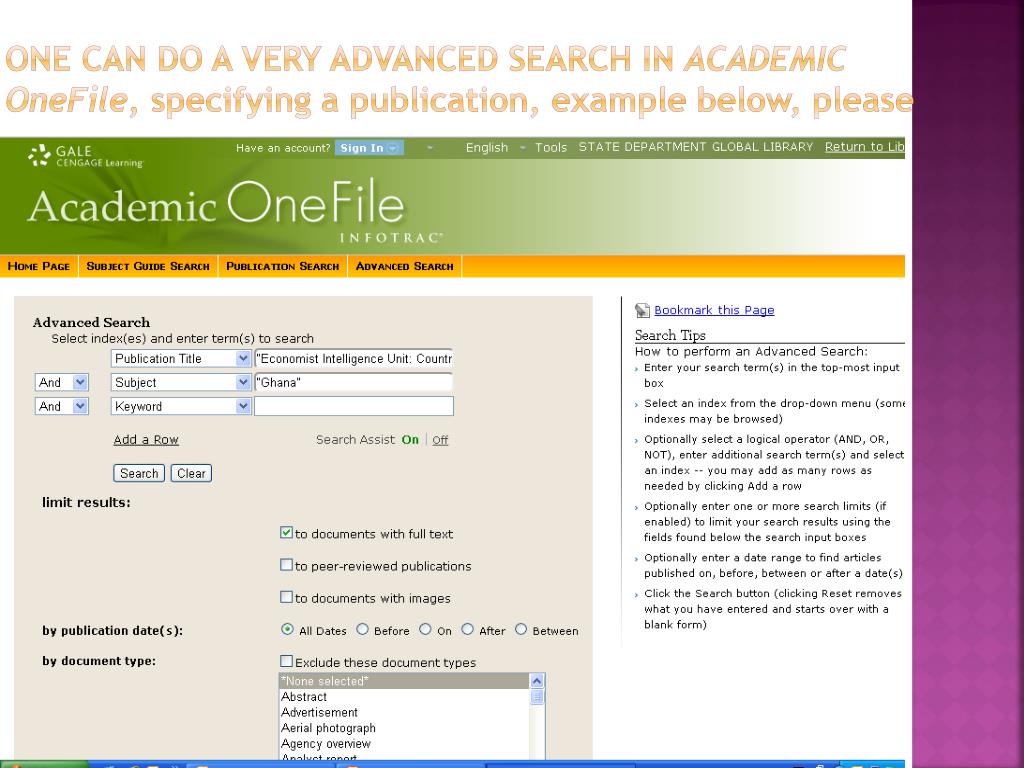This screenshot has height=768, width=1024.
Task: Check peer-reviewed publications limit
Action: pyautogui.click(x=286, y=564)
